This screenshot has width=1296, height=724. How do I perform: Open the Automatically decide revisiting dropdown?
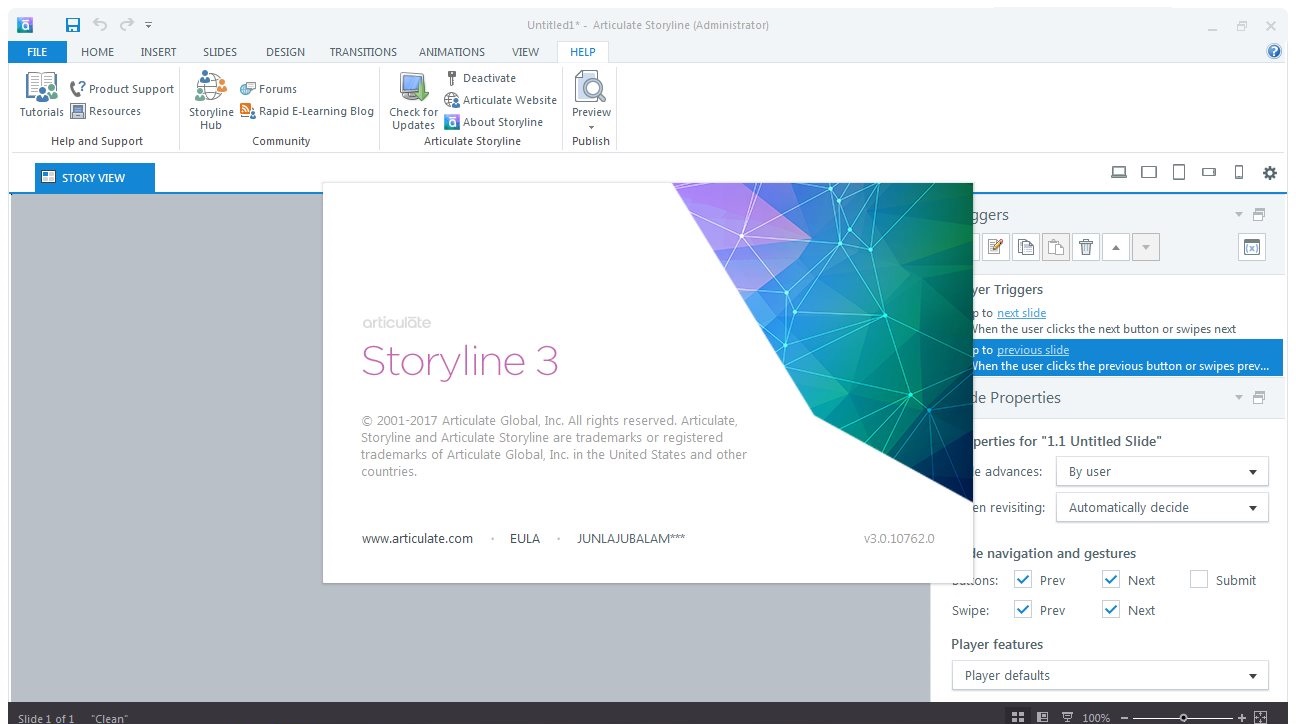tap(1162, 507)
